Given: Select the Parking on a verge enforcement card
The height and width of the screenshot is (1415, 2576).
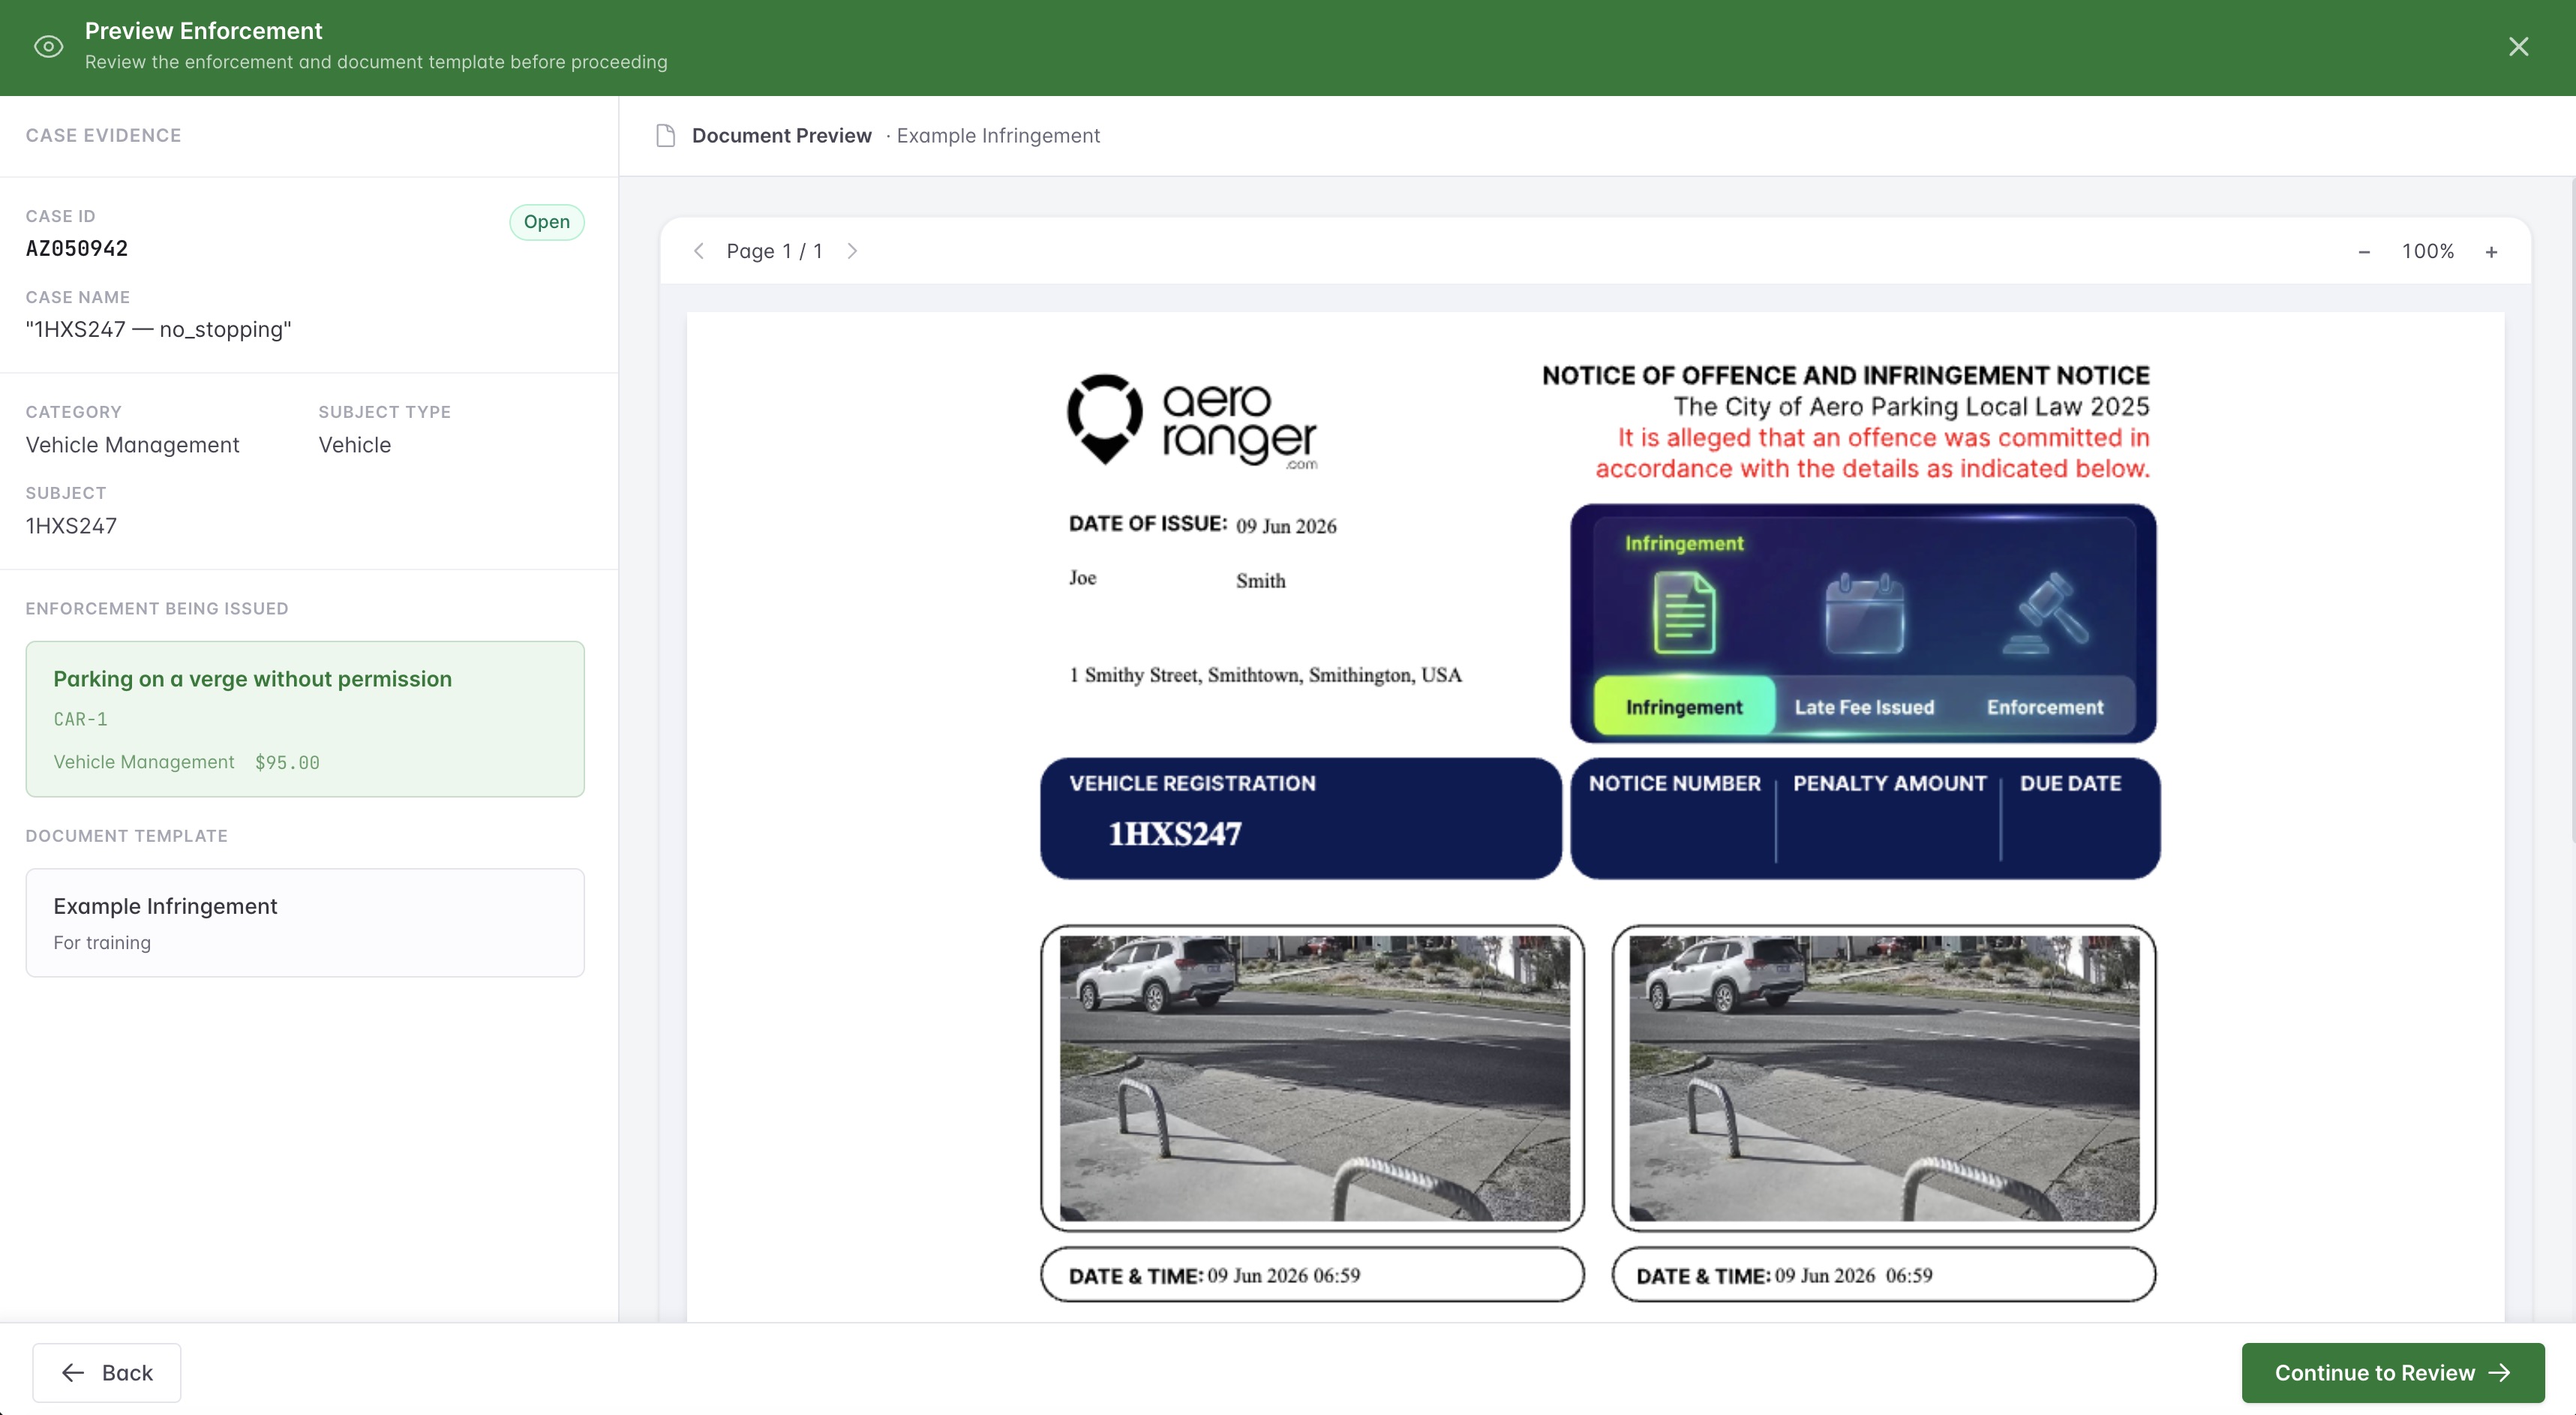Looking at the screenshot, I should pyautogui.click(x=305, y=719).
